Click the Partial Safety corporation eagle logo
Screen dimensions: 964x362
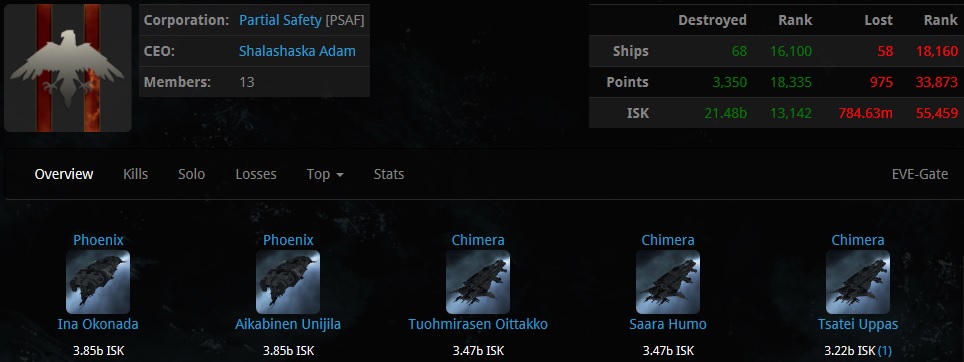(x=68, y=68)
